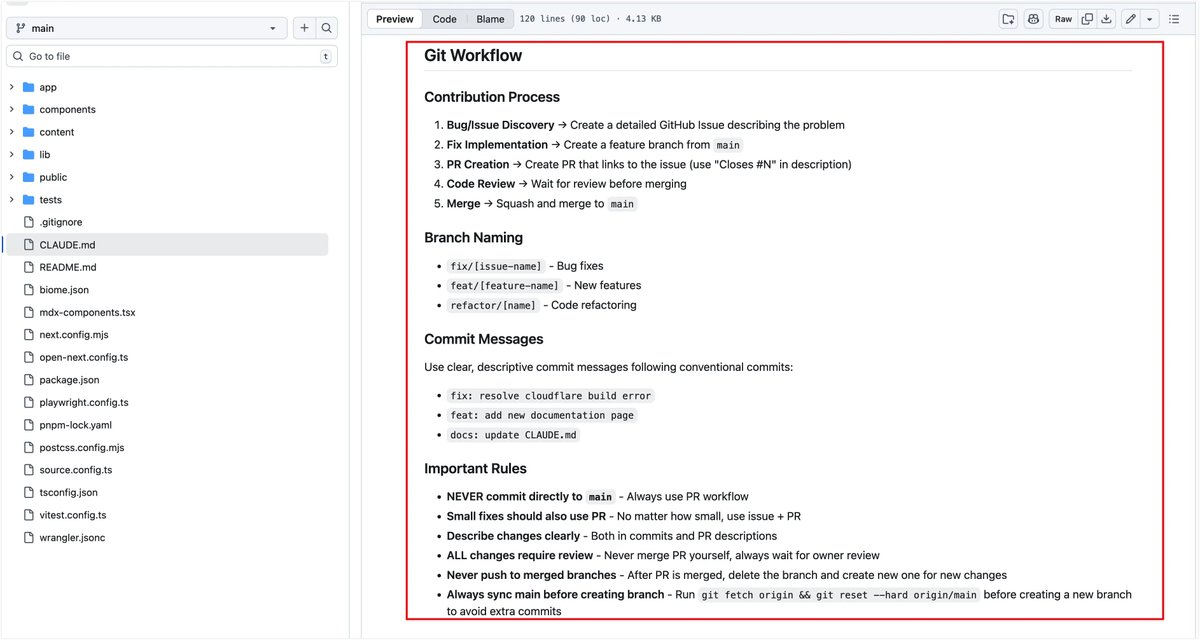Open more edit options dropdown arrow

pos(1150,19)
